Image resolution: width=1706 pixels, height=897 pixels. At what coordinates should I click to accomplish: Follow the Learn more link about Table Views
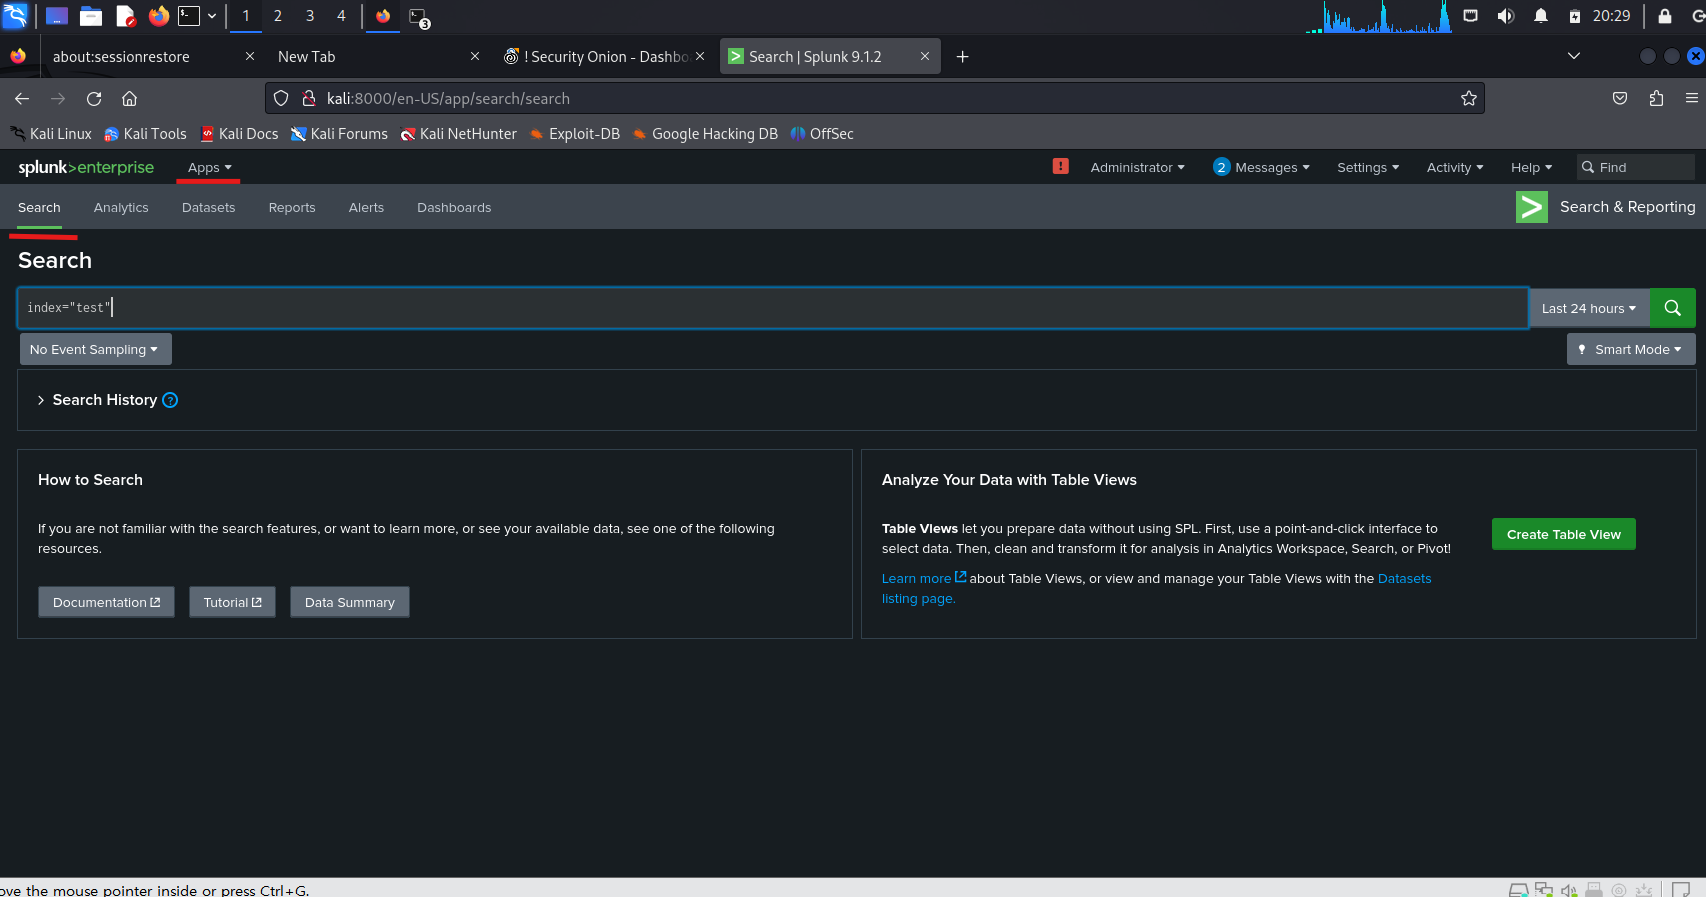[924, 578]
